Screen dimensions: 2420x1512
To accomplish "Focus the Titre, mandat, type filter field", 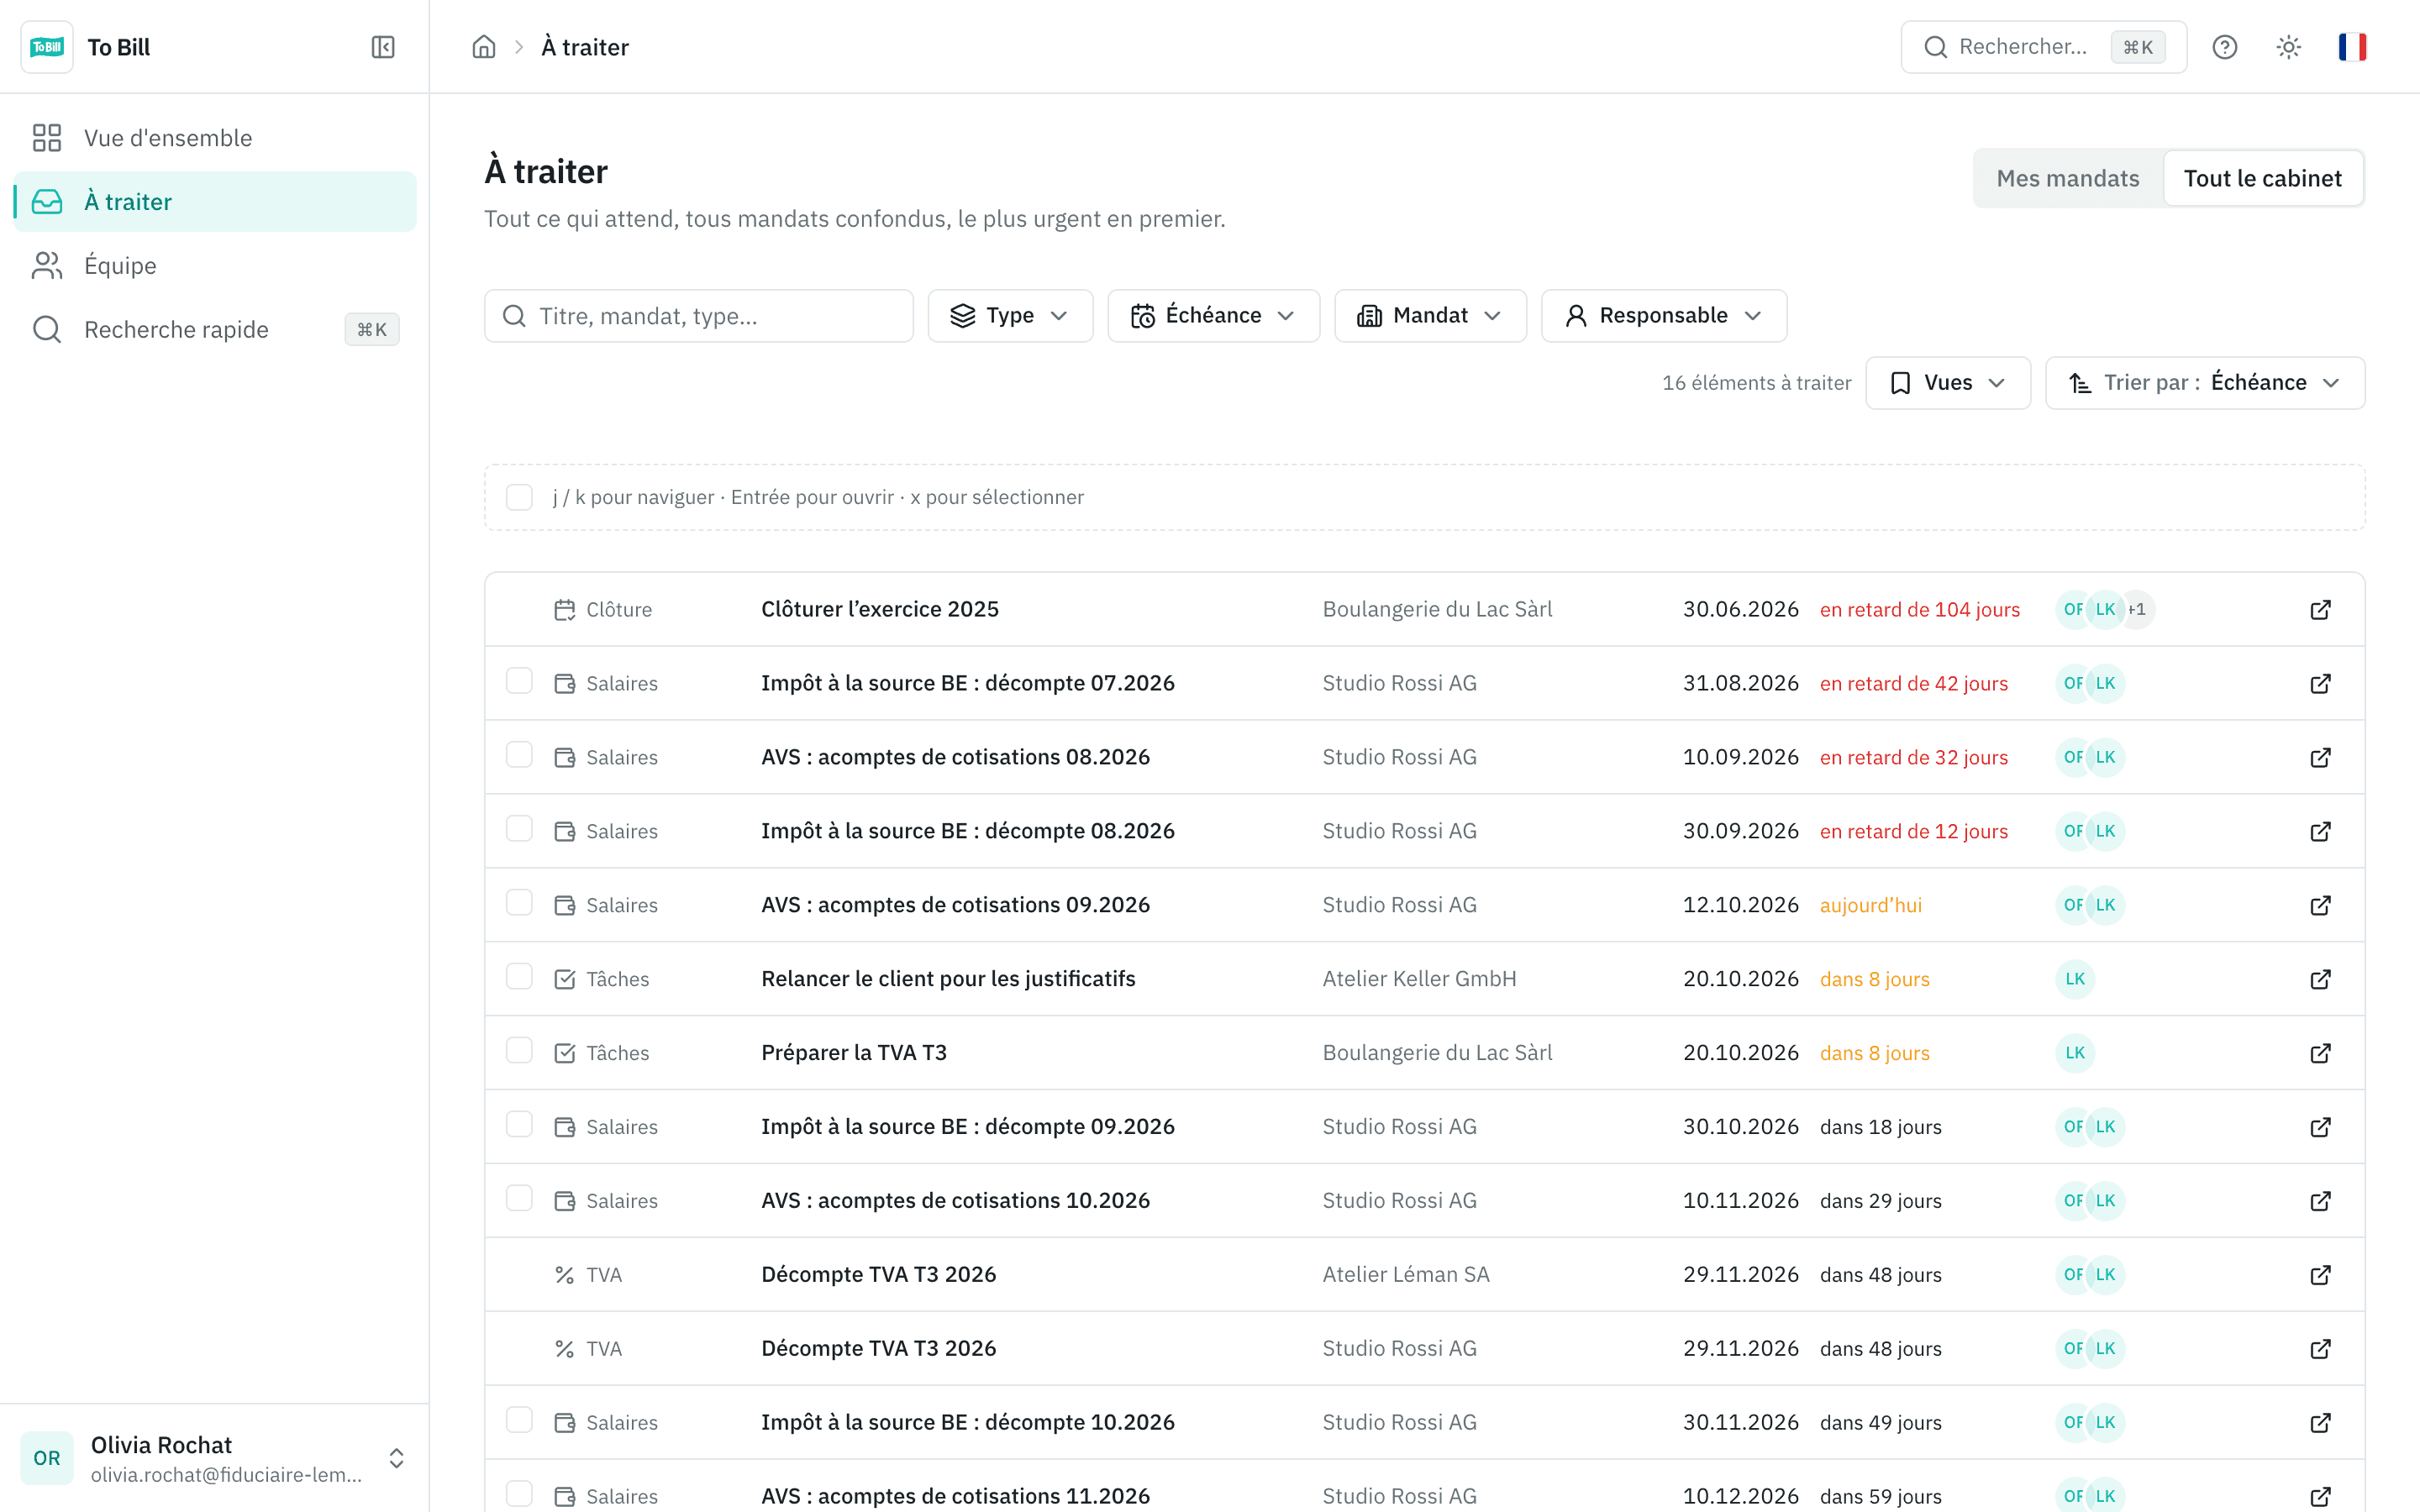I will pyautogui.click(x=698, y=316).
